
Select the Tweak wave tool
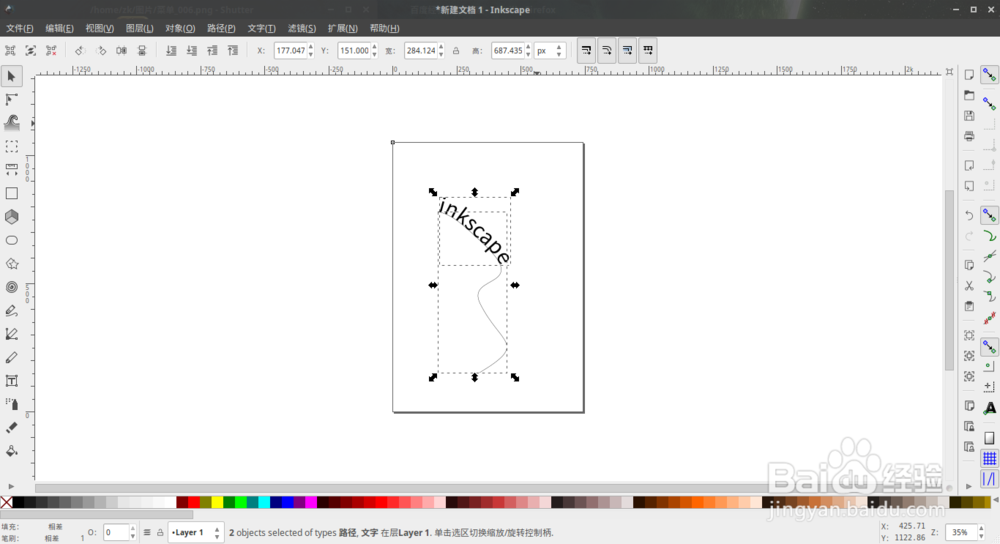(x=11, y=122)
